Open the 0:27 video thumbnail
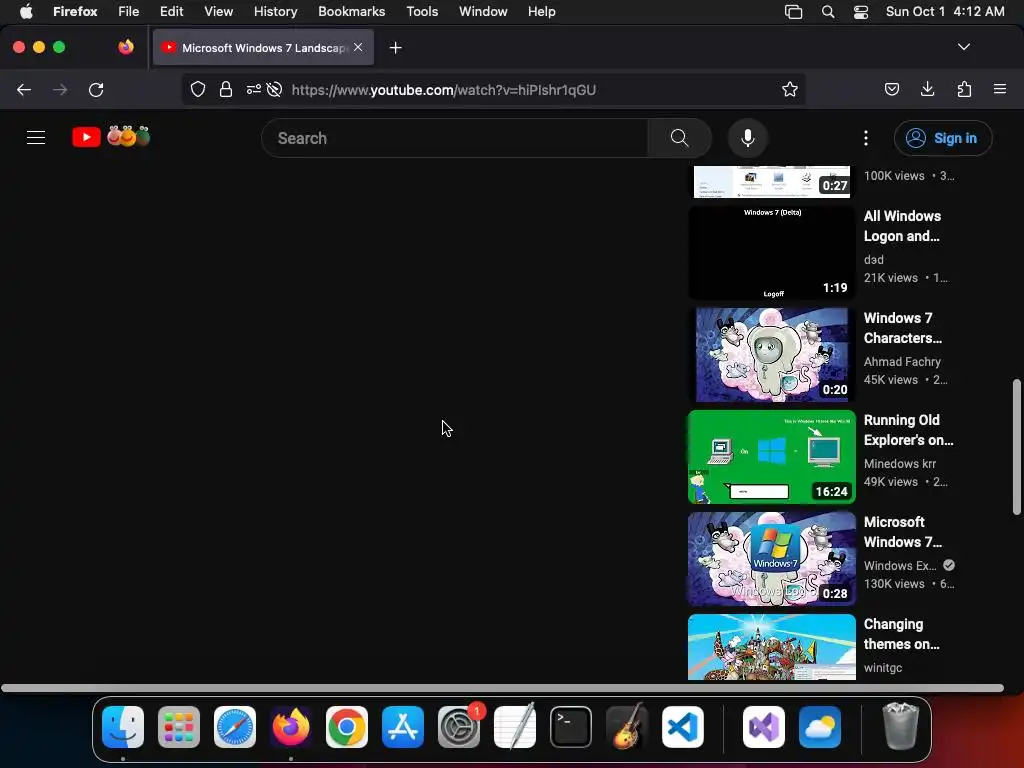The height and width of the screenshot is (768, 1024). pos(771,181)
